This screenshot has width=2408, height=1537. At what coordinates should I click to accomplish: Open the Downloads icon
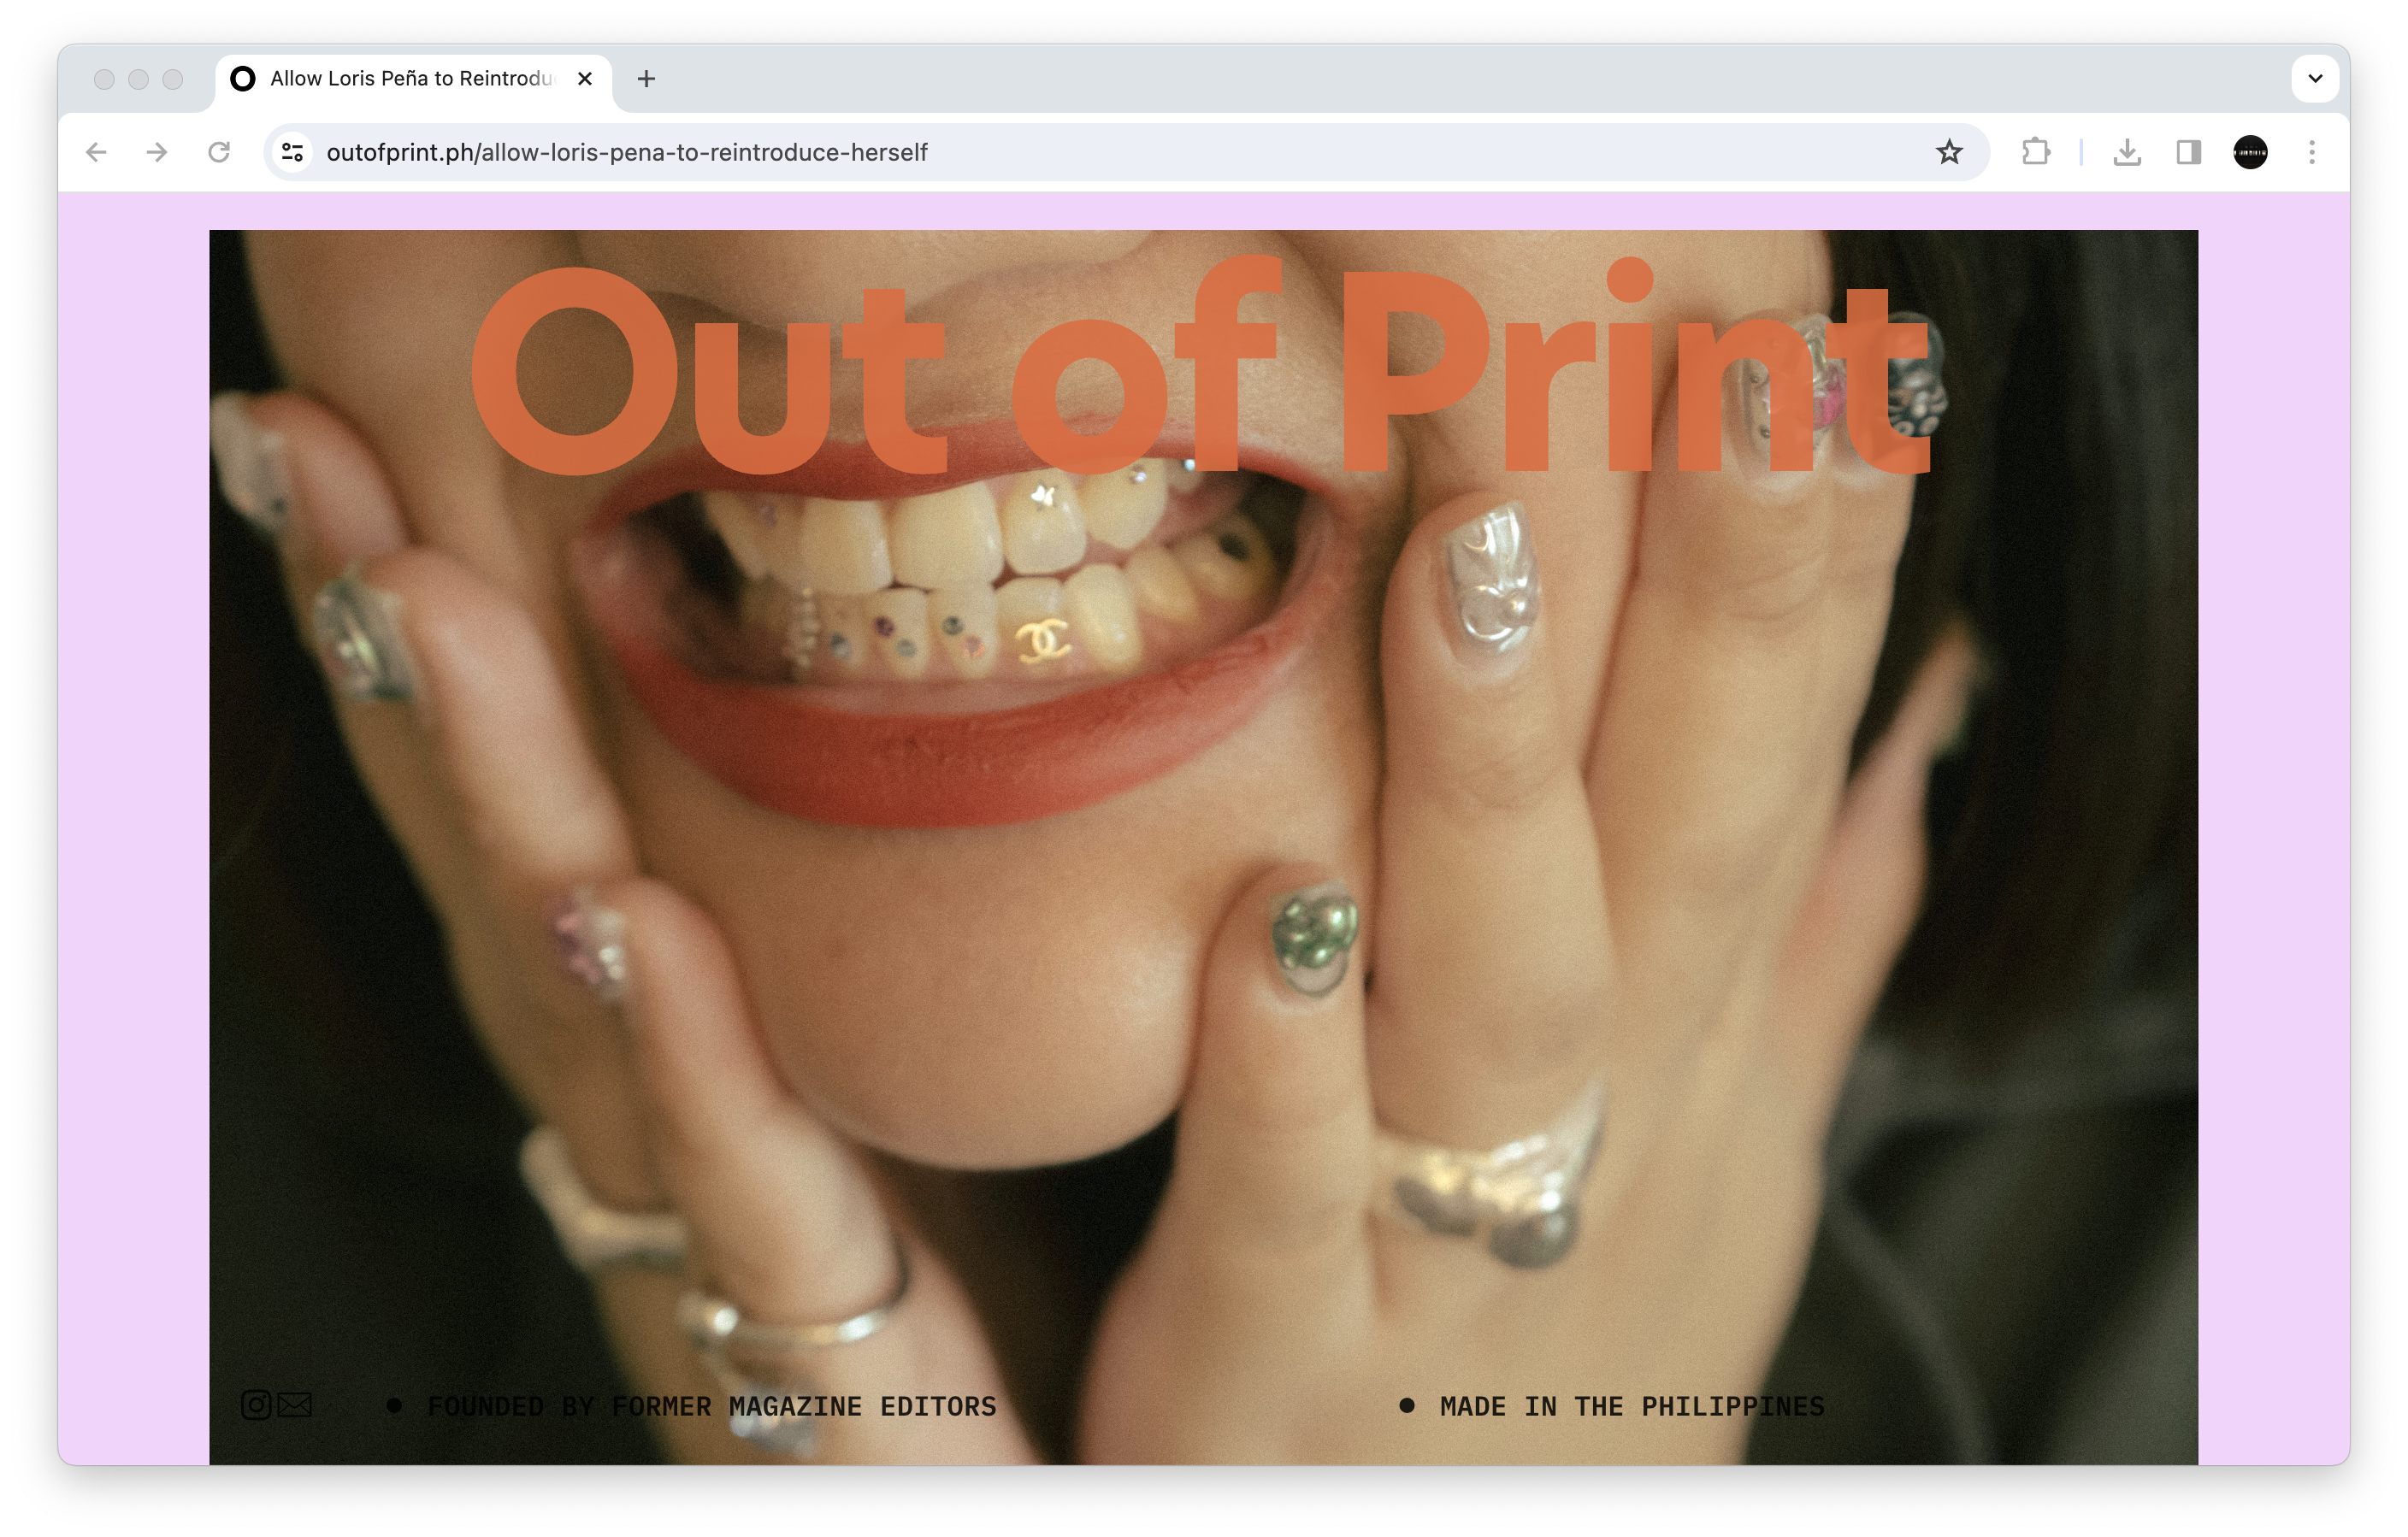pyautogui.click(x=2127, y=152)
